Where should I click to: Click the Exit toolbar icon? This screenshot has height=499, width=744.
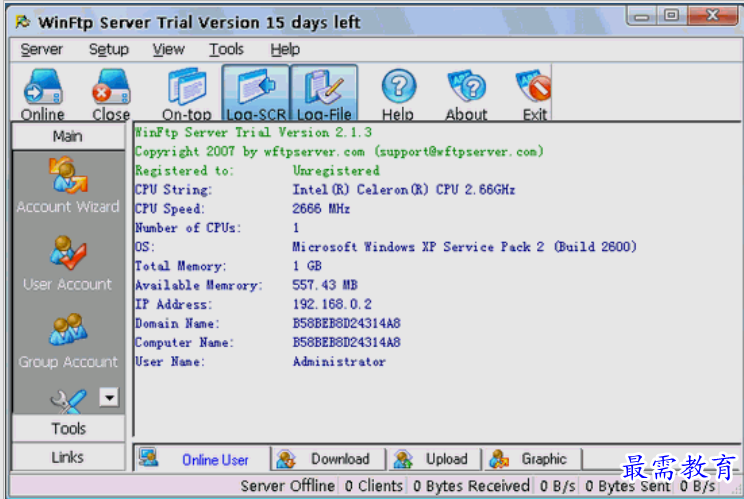534,93
